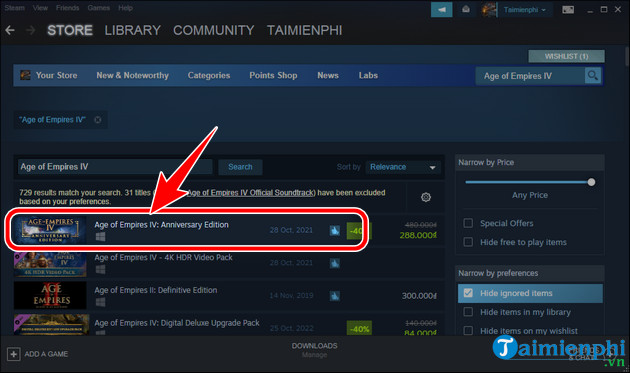Enable Special Offers checkbox

click(468, 223)
